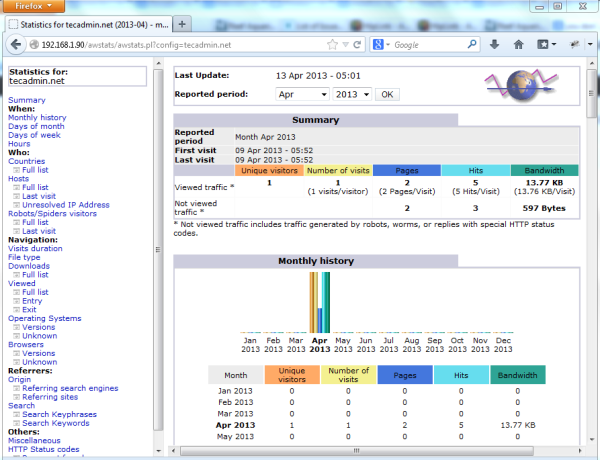Open the Monthly history sidebar link
The height and width of the screenshot is (460, 600).
click(37, 118)
